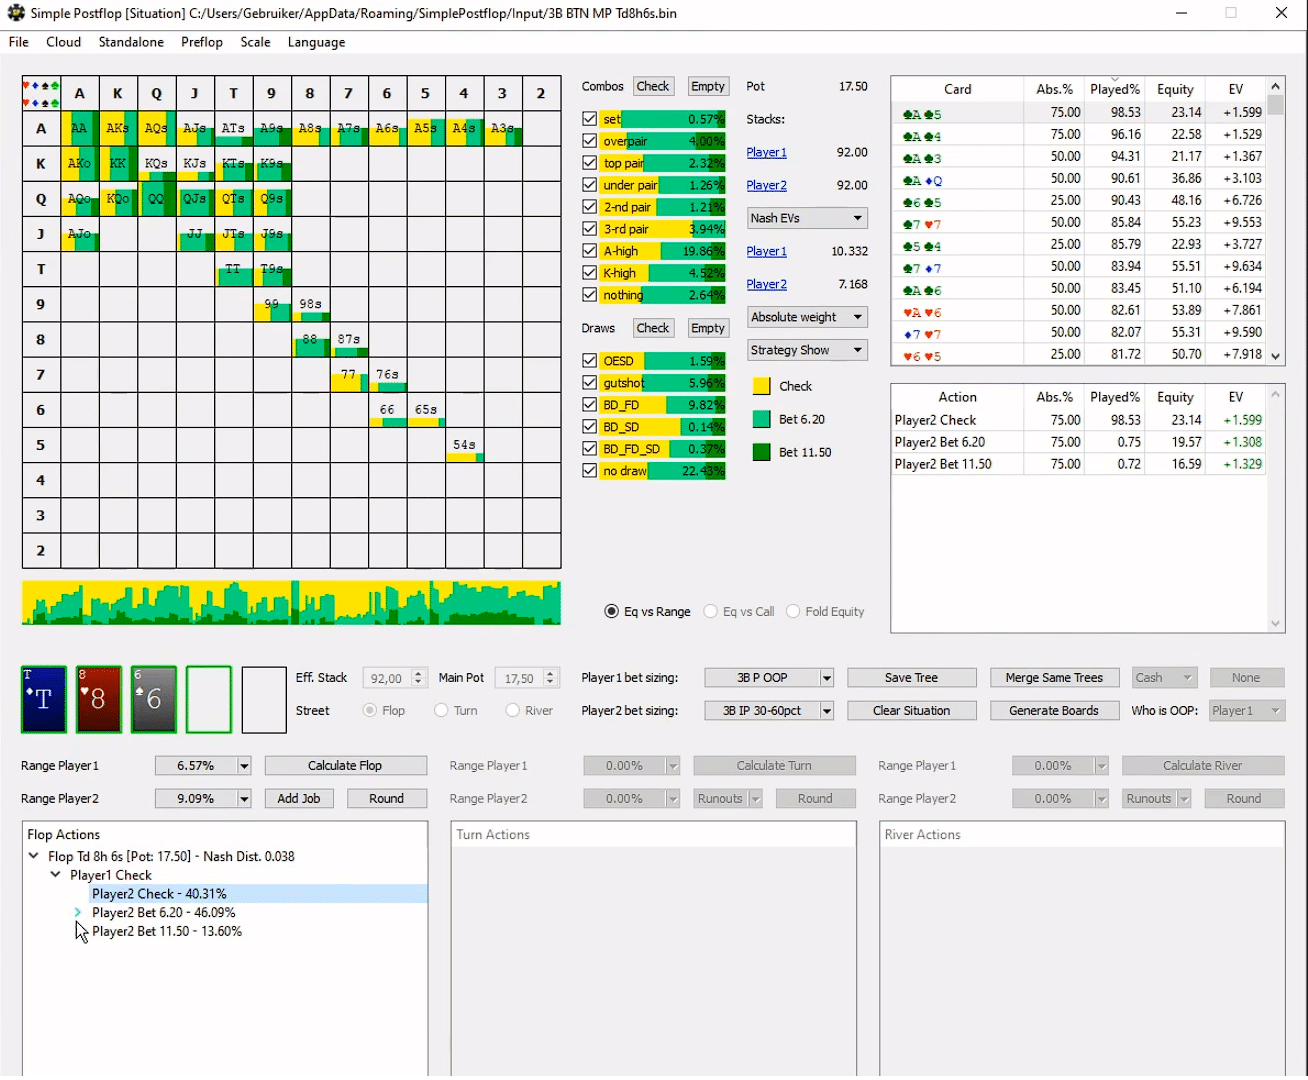Expand the Player2 Bet 6.20 tree node
1308x1080 pixels.
(x=78, y=913)
